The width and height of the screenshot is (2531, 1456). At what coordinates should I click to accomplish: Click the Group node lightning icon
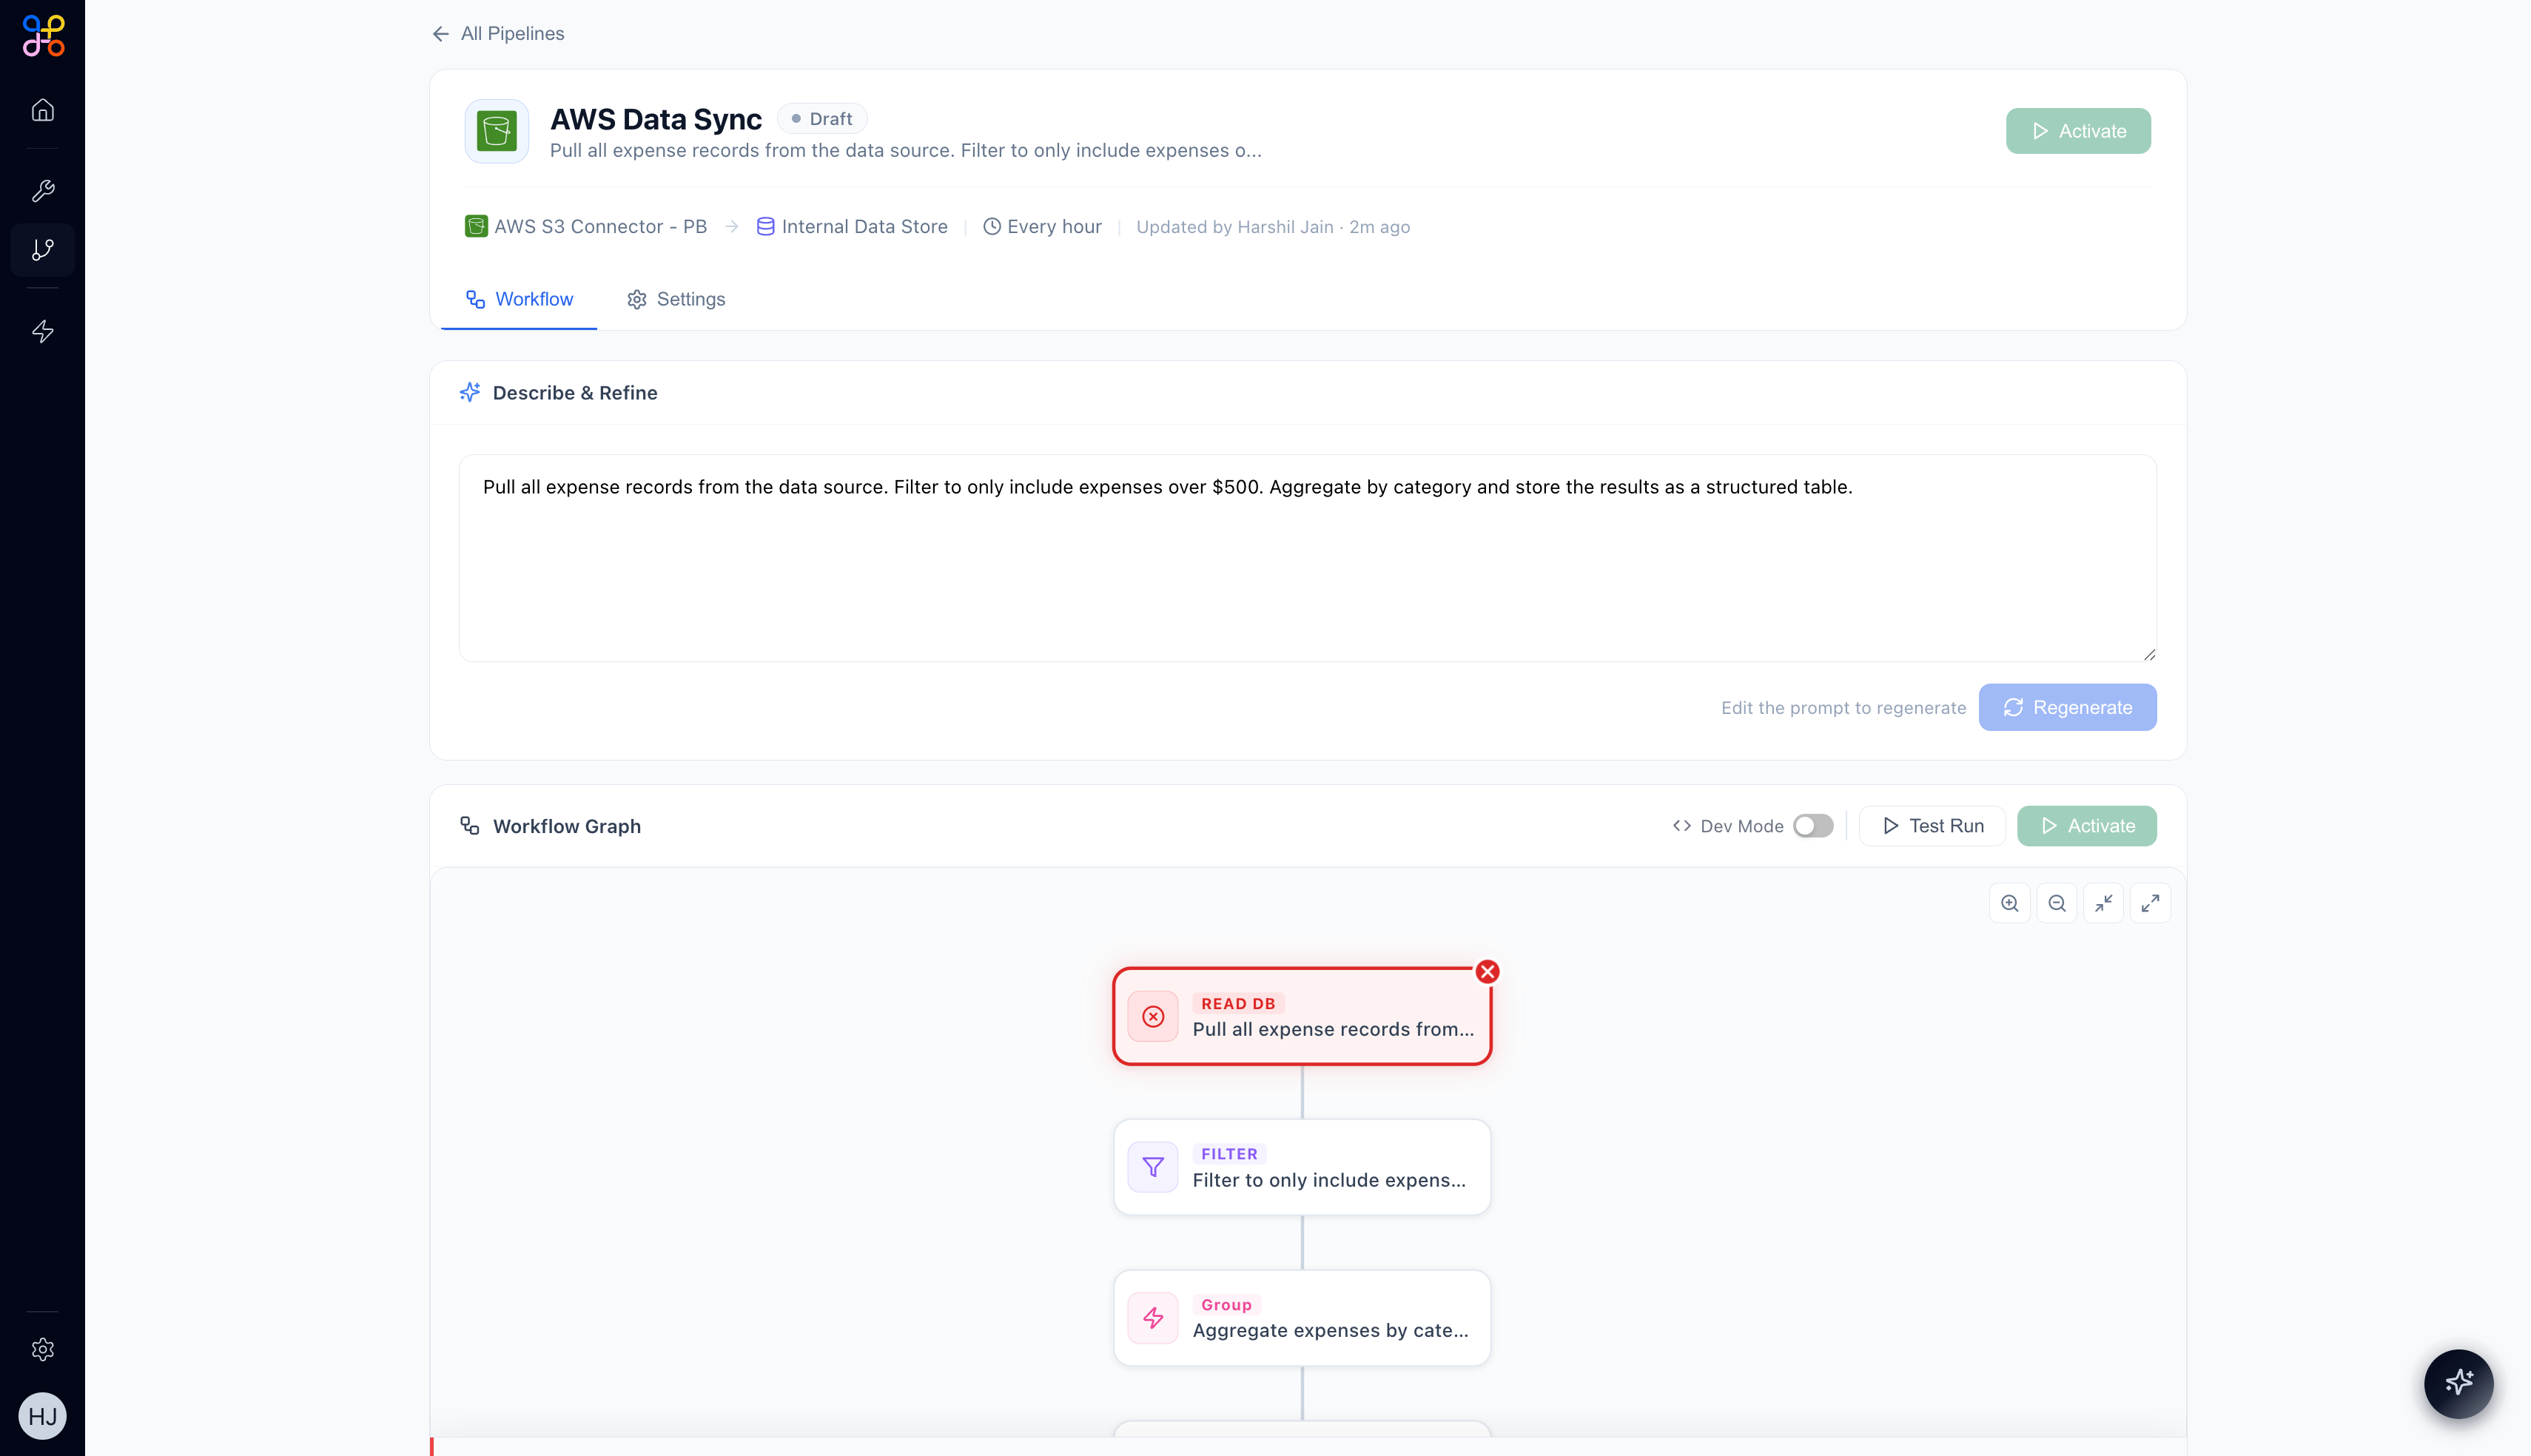point(1153,1318)
